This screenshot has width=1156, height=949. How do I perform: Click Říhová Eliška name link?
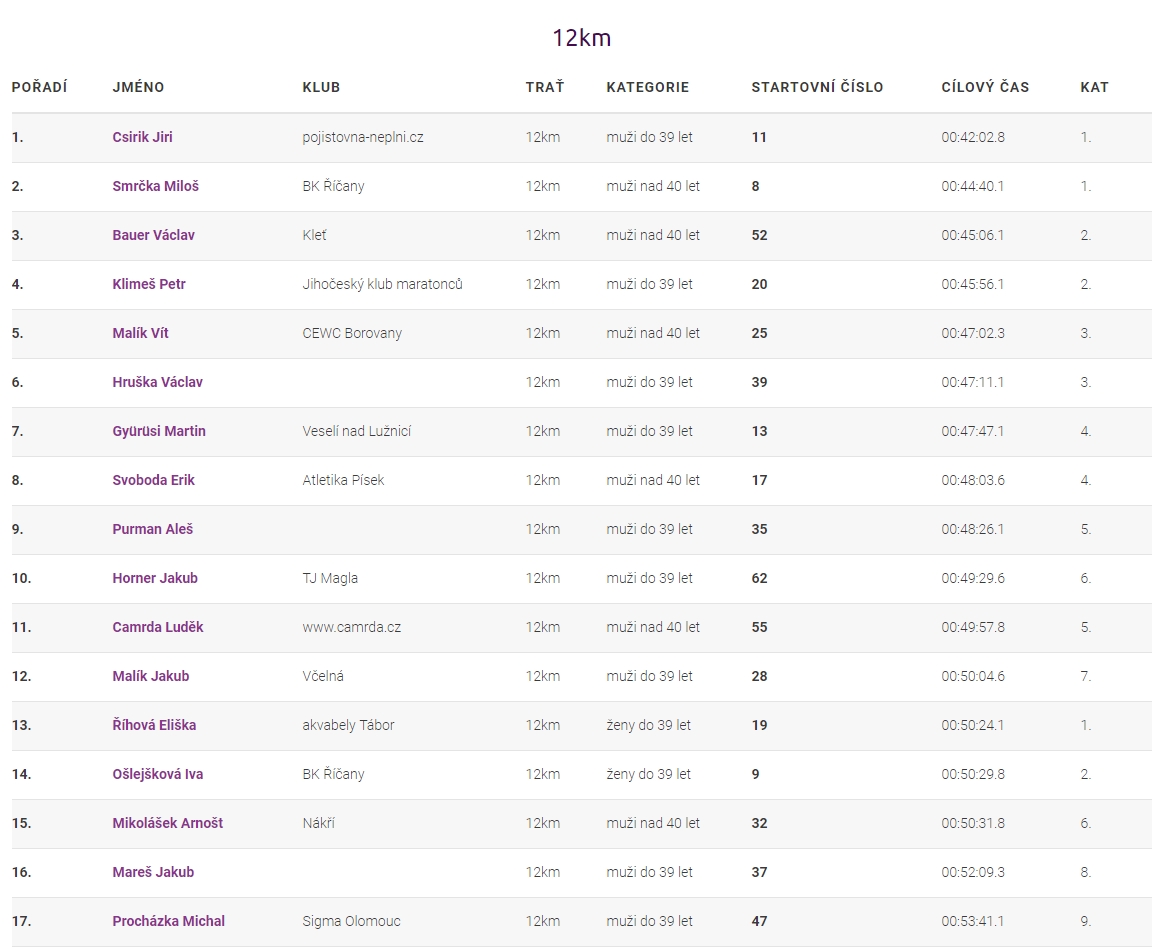pyautogui.click(x=154, y=725)
